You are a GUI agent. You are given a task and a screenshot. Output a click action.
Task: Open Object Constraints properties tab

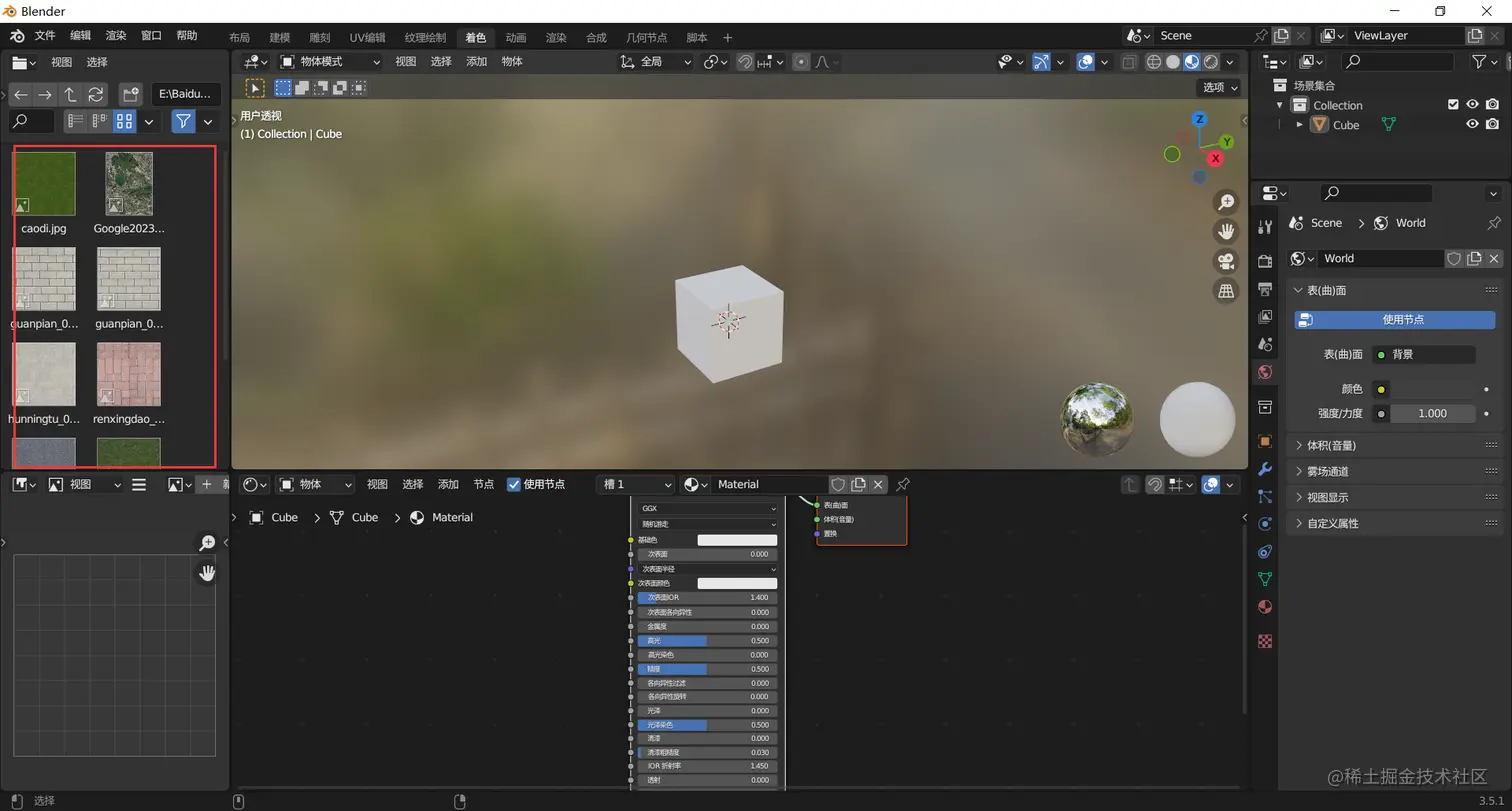[x=1265, y=551]
